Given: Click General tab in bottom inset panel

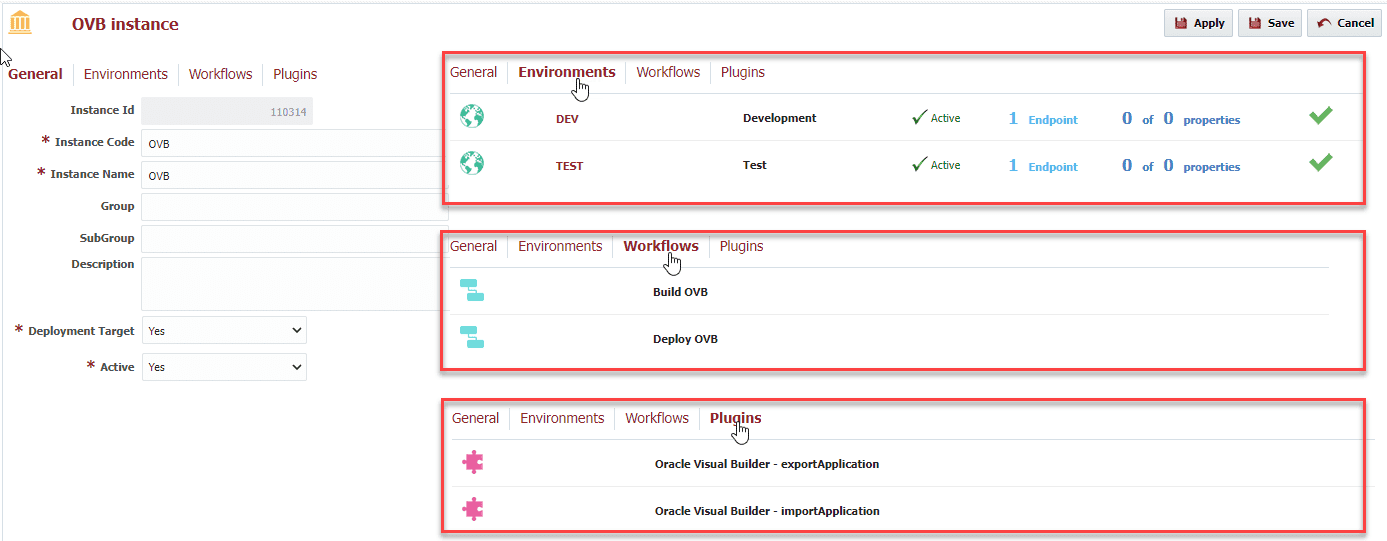Looking at the screenshot, I should click(x=476, y=418).
